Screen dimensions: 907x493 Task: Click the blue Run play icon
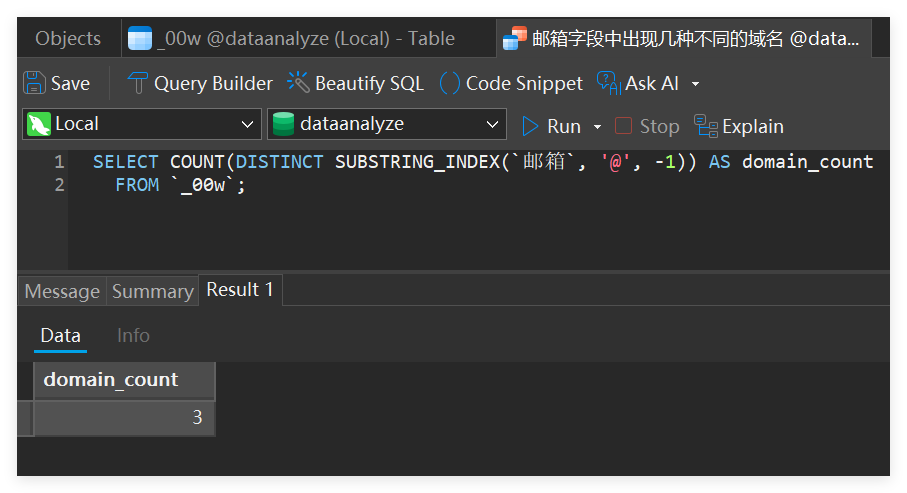530,126
